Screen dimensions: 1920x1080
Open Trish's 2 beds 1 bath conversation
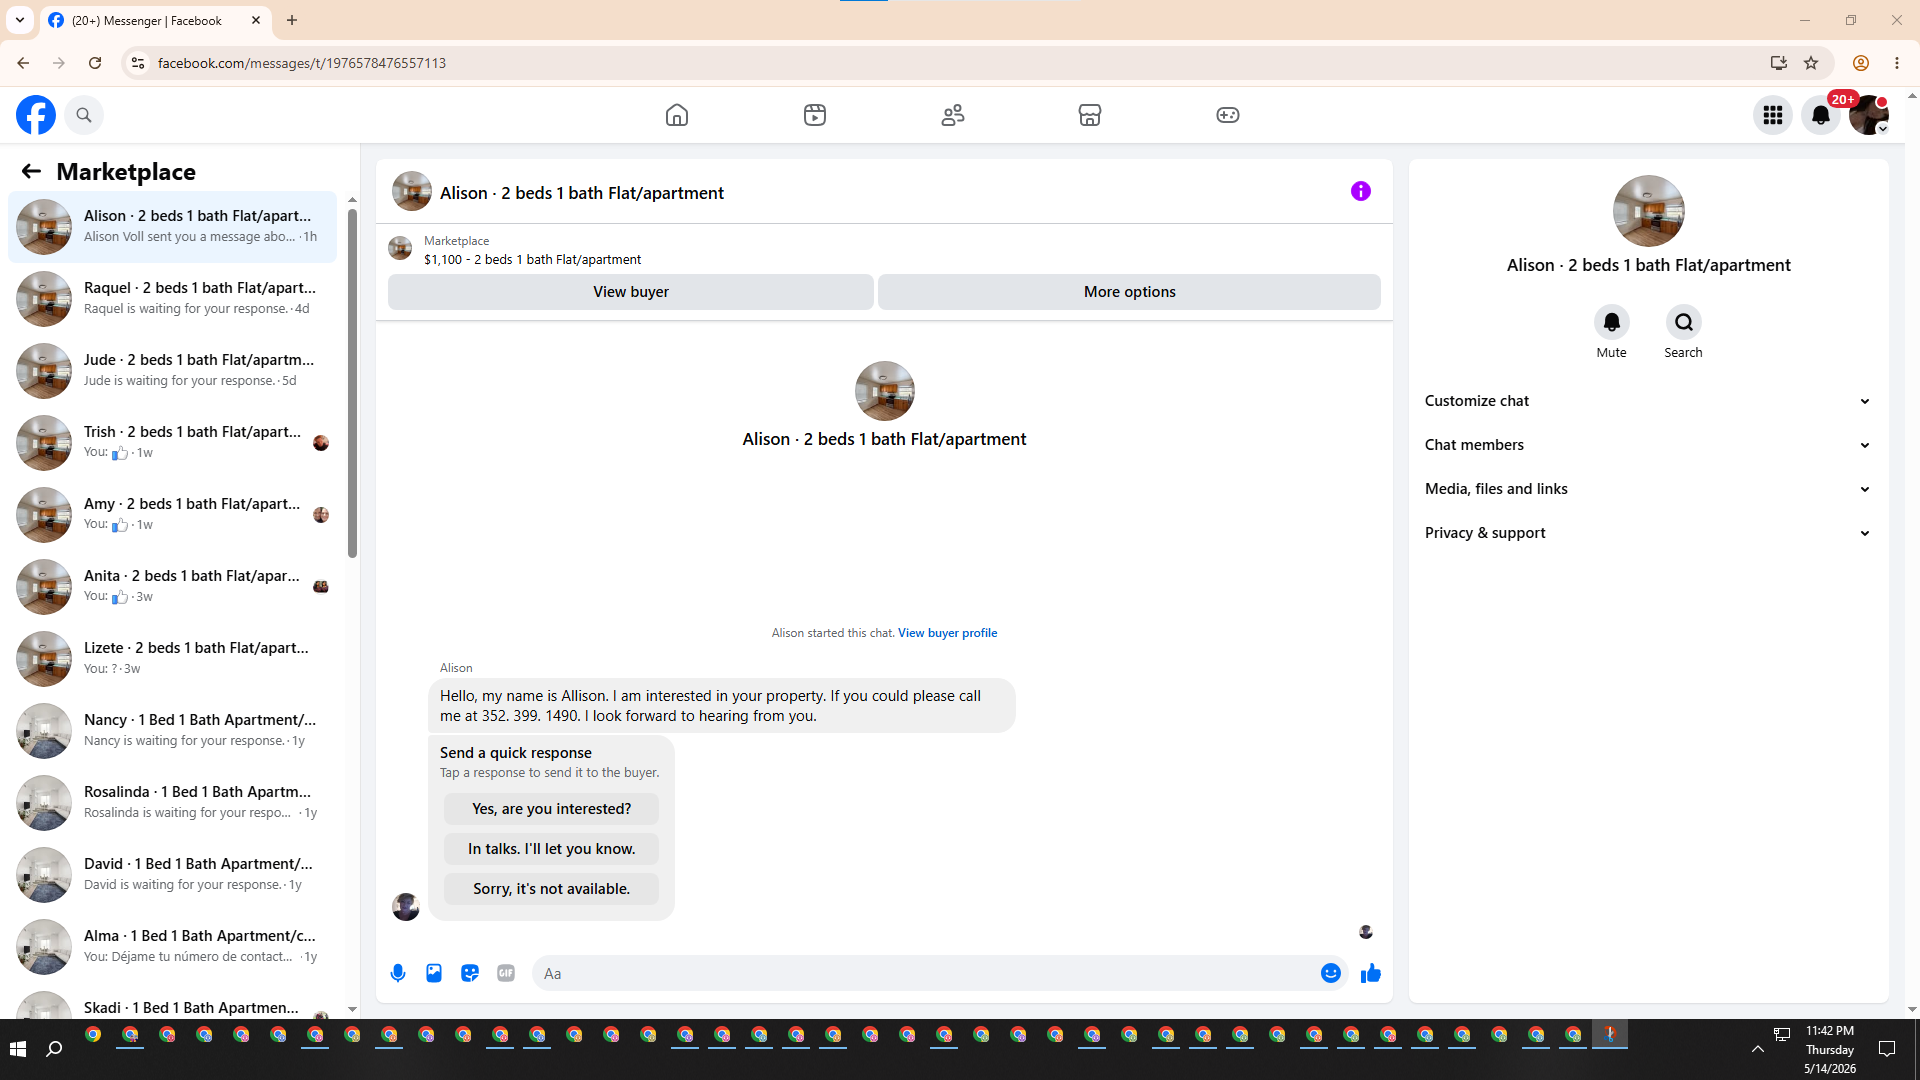point(172,442)
